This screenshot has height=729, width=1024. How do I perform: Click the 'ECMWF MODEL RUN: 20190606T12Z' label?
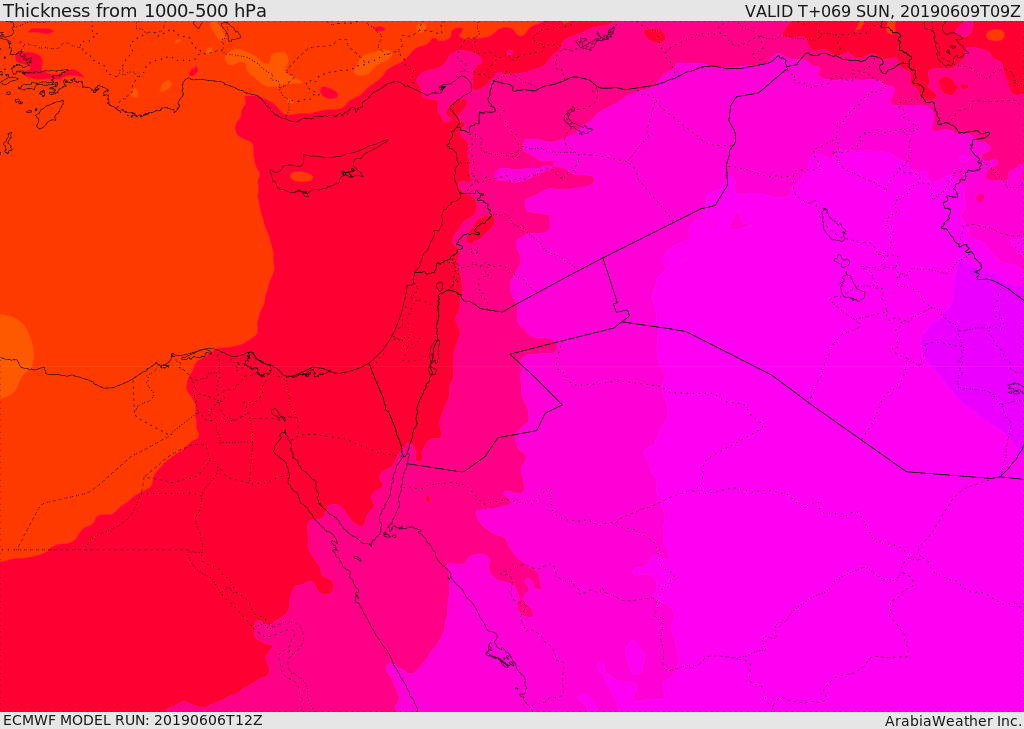click(133, 720)
